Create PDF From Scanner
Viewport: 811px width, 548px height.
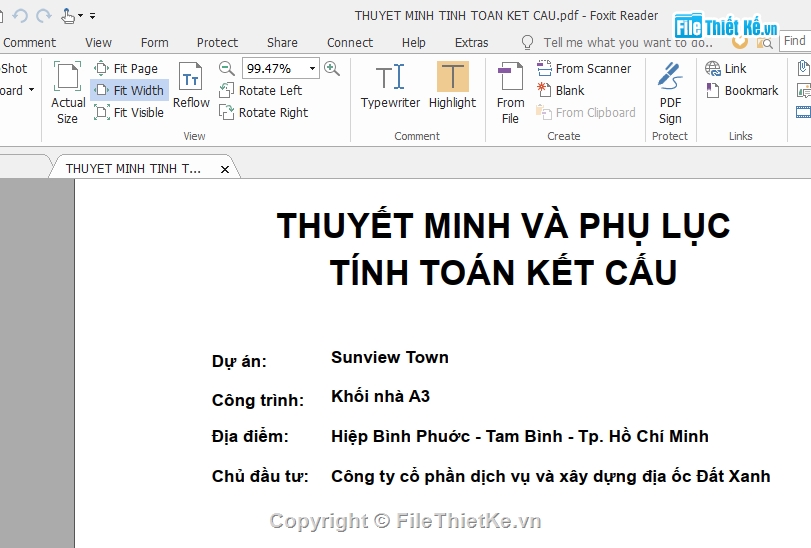coord(584,68)
